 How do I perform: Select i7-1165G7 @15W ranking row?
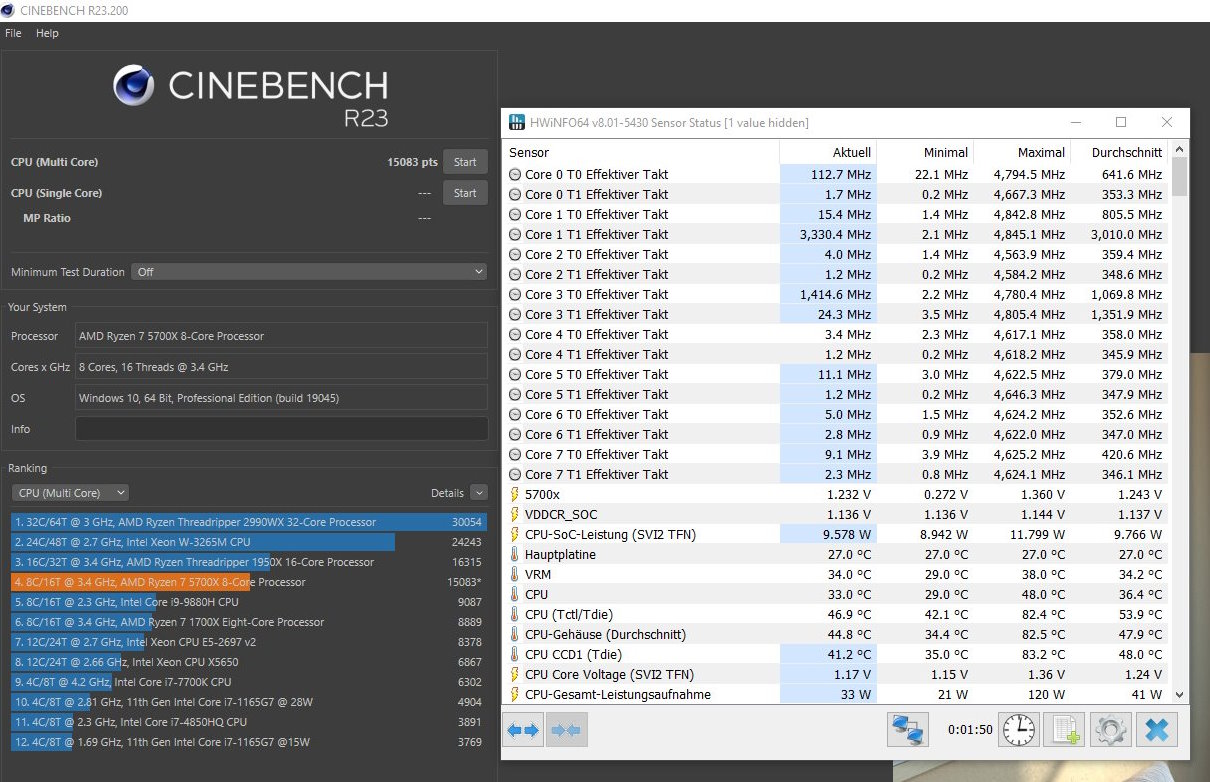(x=249, y=742)
